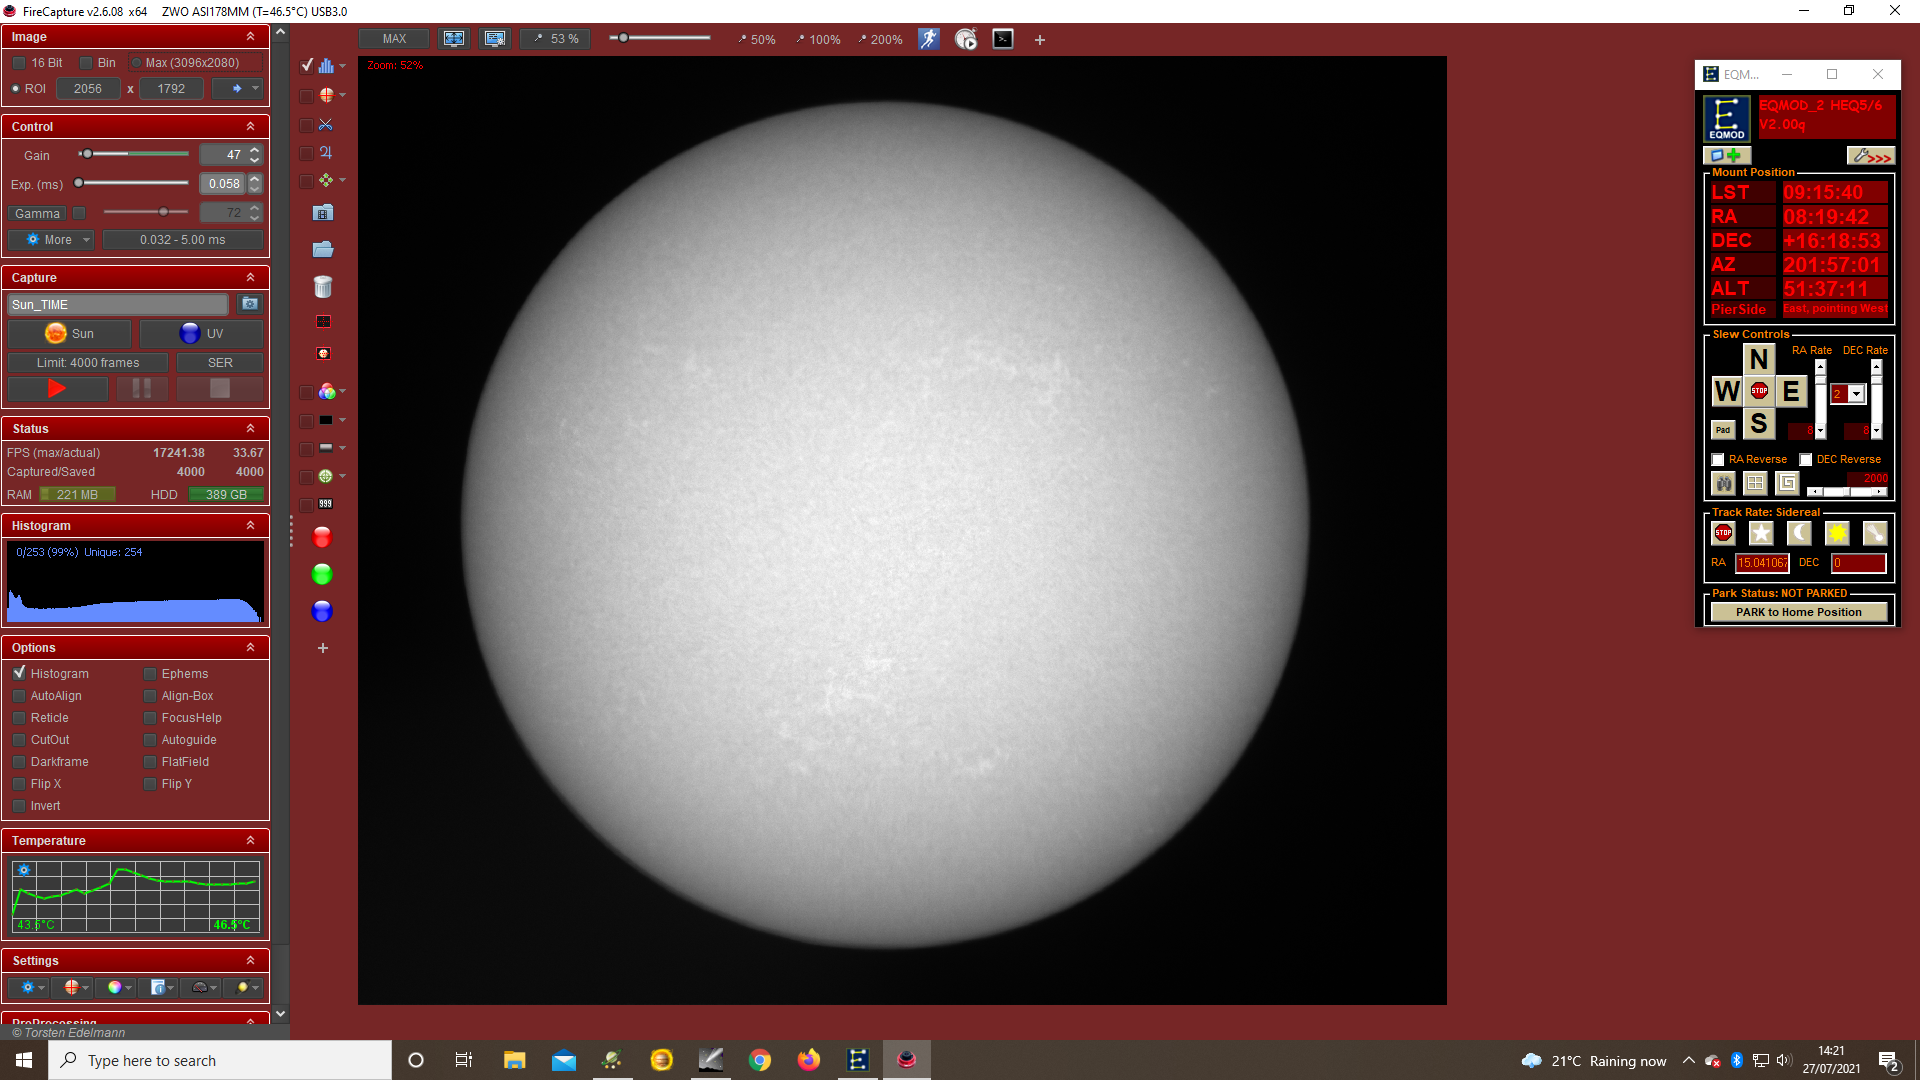Click the fit-to-screen monitor icon
Viewport: 1920px width, 1080px height.
point(454,39)
